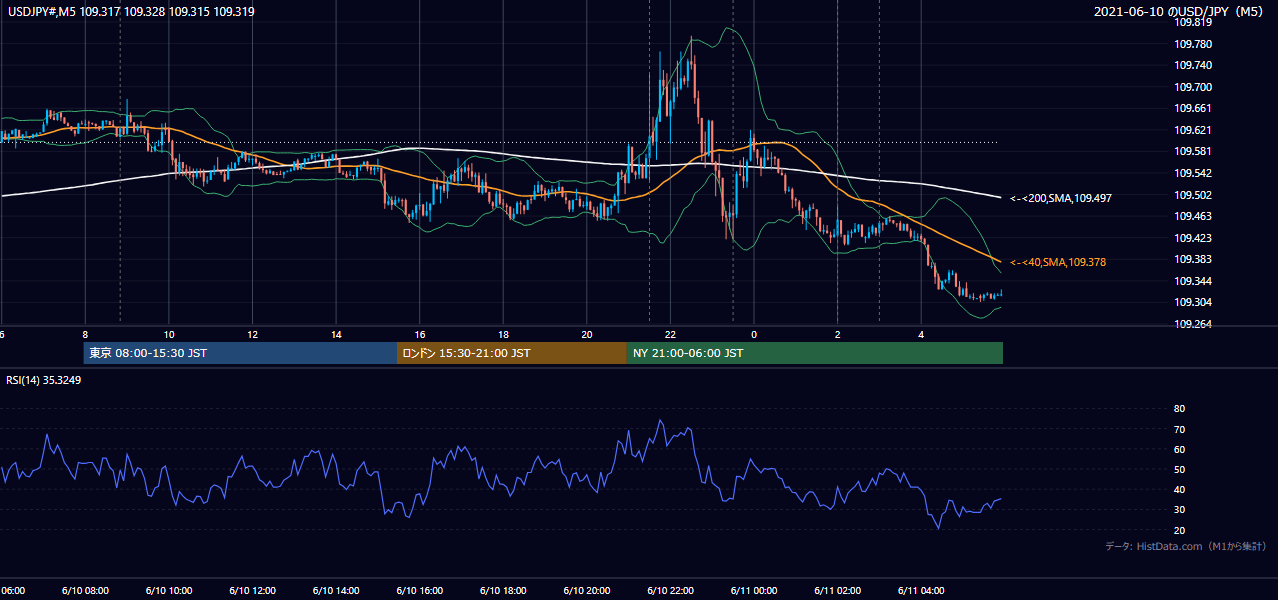Viewport: 1278px width, 600px height.
Task: Click hour label 8 under price chart
Action: click(85, 335)
